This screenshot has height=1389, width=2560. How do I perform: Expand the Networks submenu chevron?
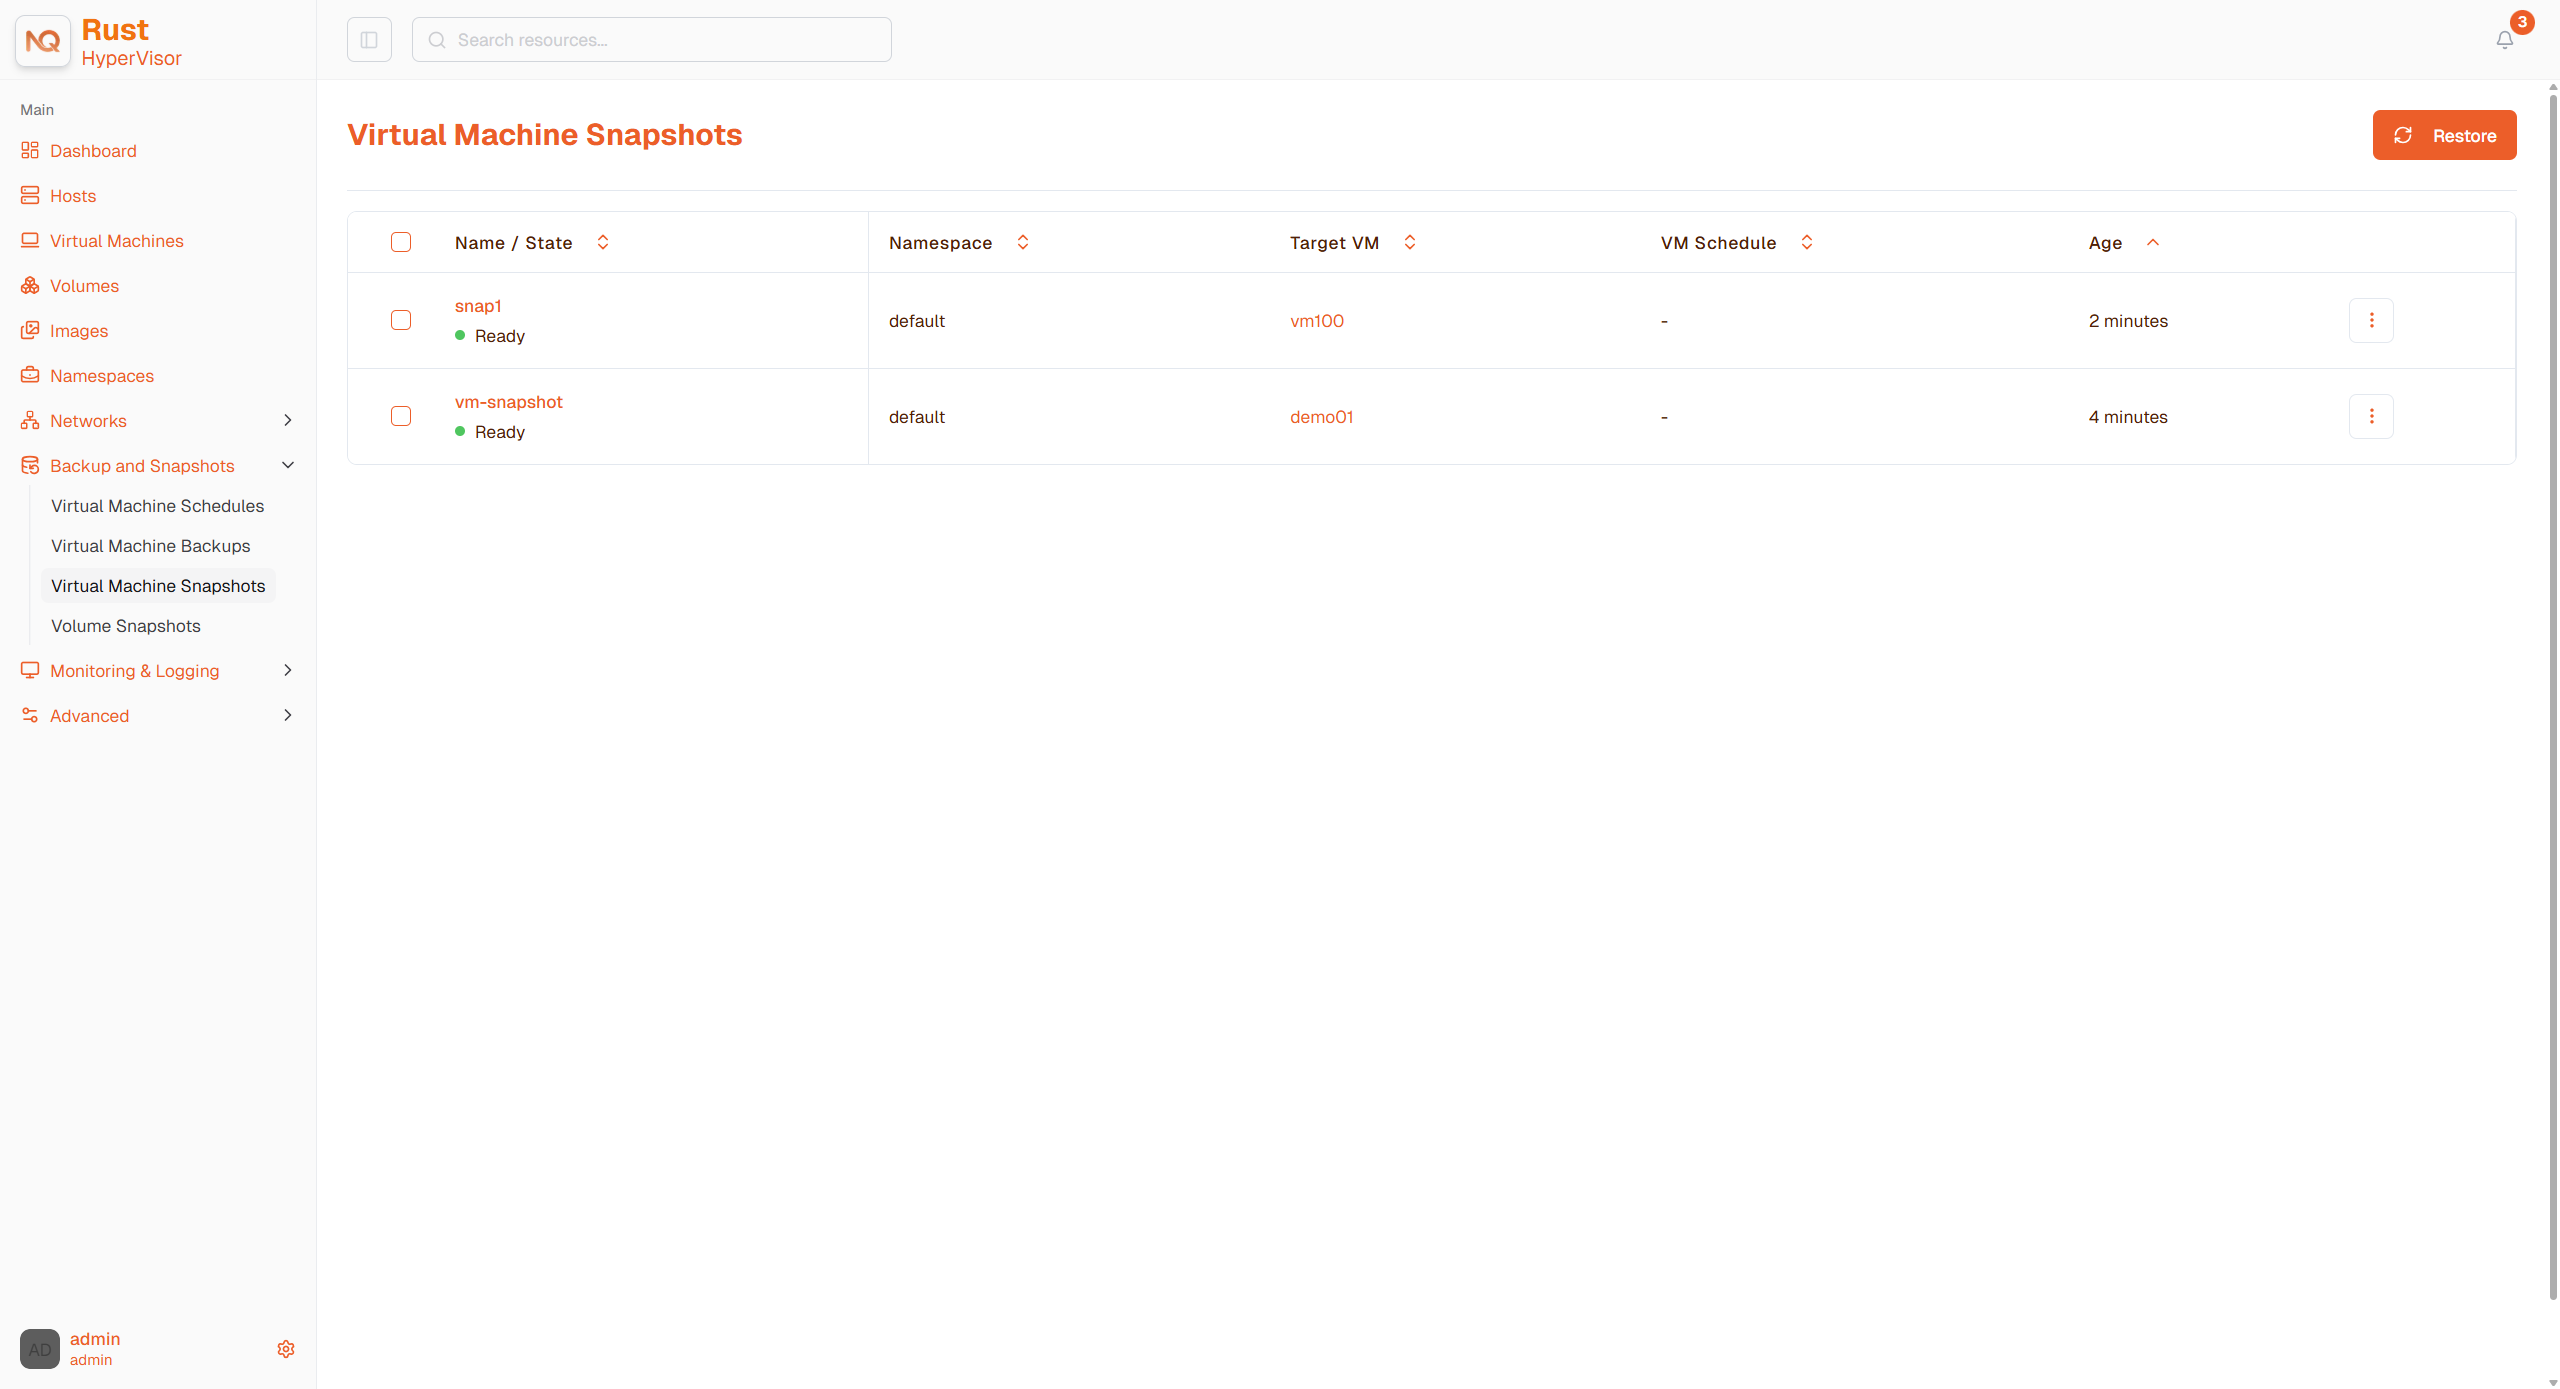click(288, 420)
